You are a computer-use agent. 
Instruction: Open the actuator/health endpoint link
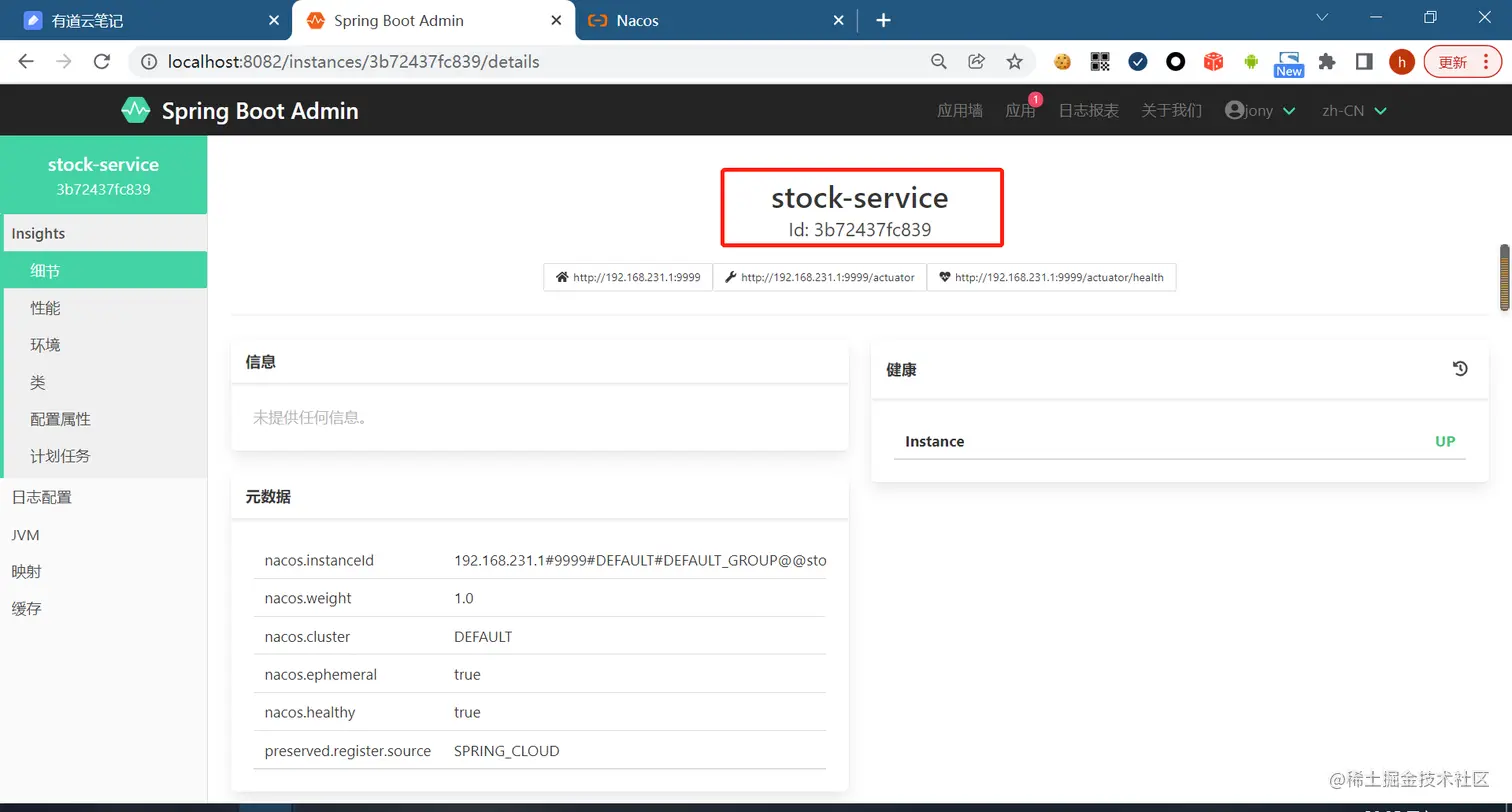[x=1051, y=277]
